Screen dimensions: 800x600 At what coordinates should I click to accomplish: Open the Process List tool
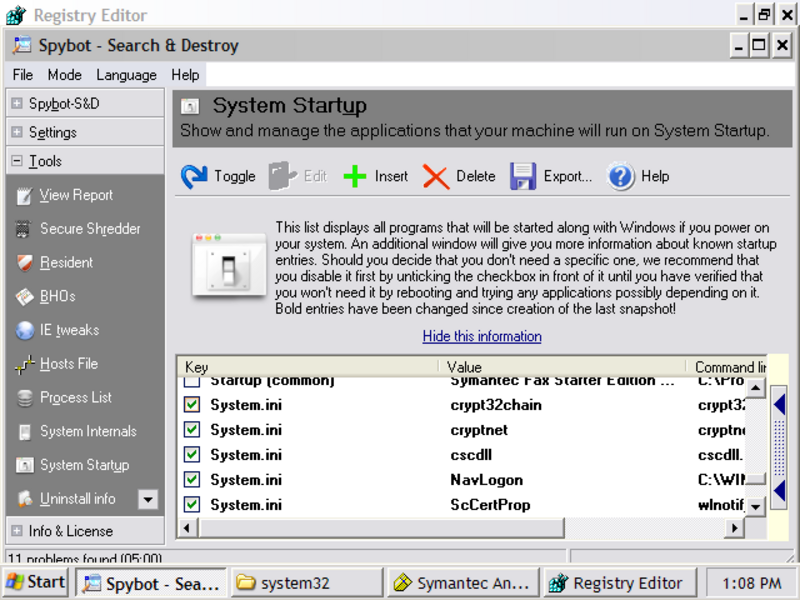76,397
